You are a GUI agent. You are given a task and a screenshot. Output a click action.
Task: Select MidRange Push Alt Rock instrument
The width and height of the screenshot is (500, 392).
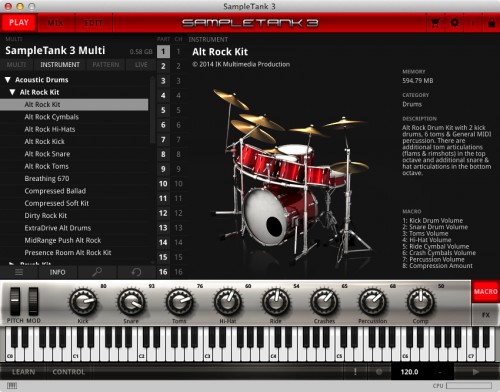click(x=74, y=240)
